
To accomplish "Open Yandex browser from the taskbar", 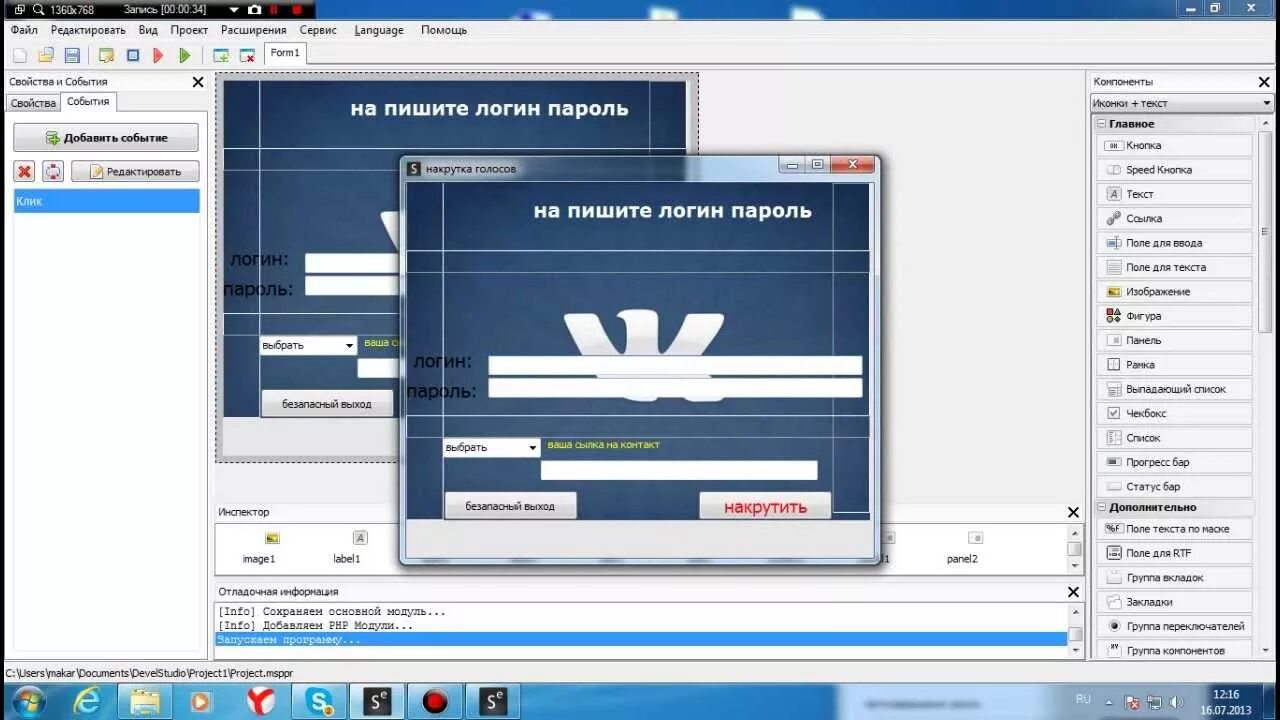I will pyautogui.click(x=261, y=702).
